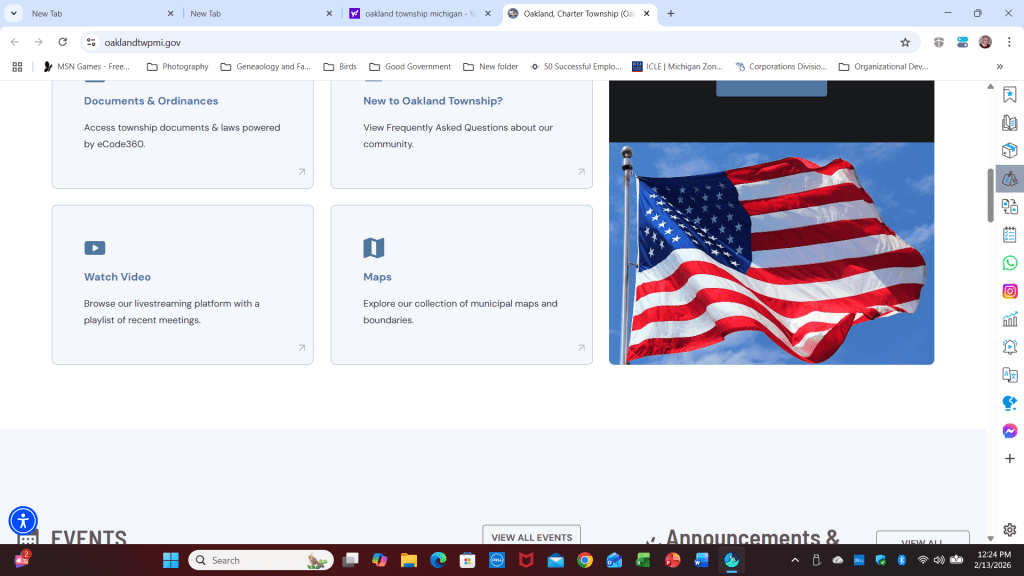Open the Documents & Ordinances link

click(x=151, y=101)
